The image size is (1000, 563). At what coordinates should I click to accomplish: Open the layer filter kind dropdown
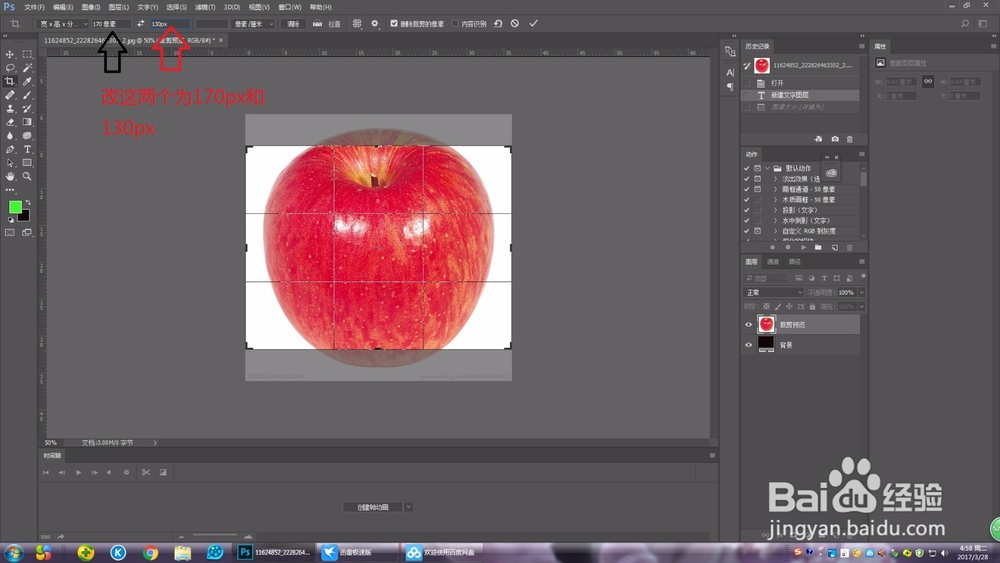[765, 278]
